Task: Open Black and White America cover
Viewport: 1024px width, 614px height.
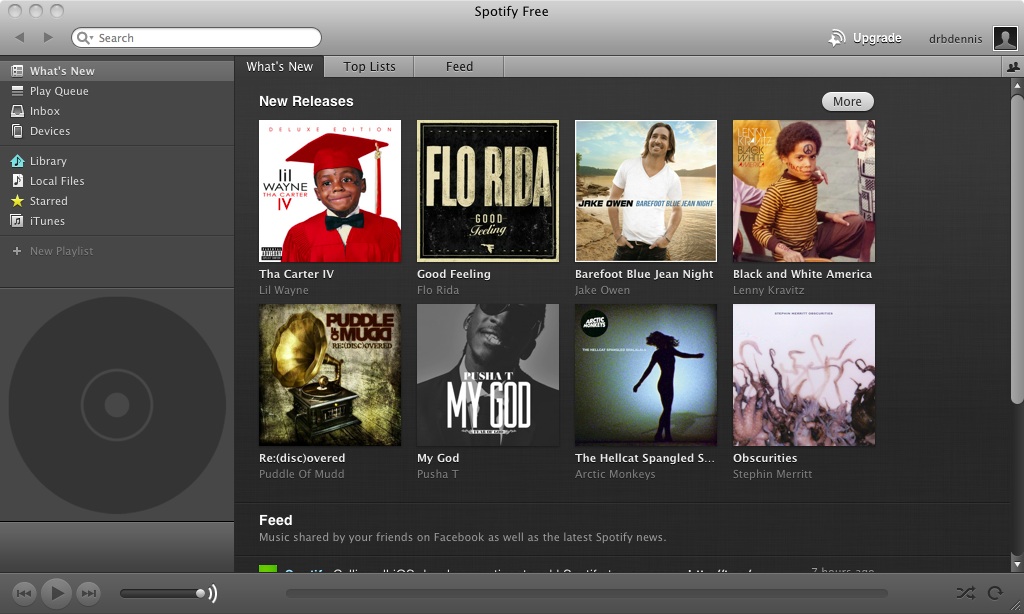Action: (x=804, y=191)
